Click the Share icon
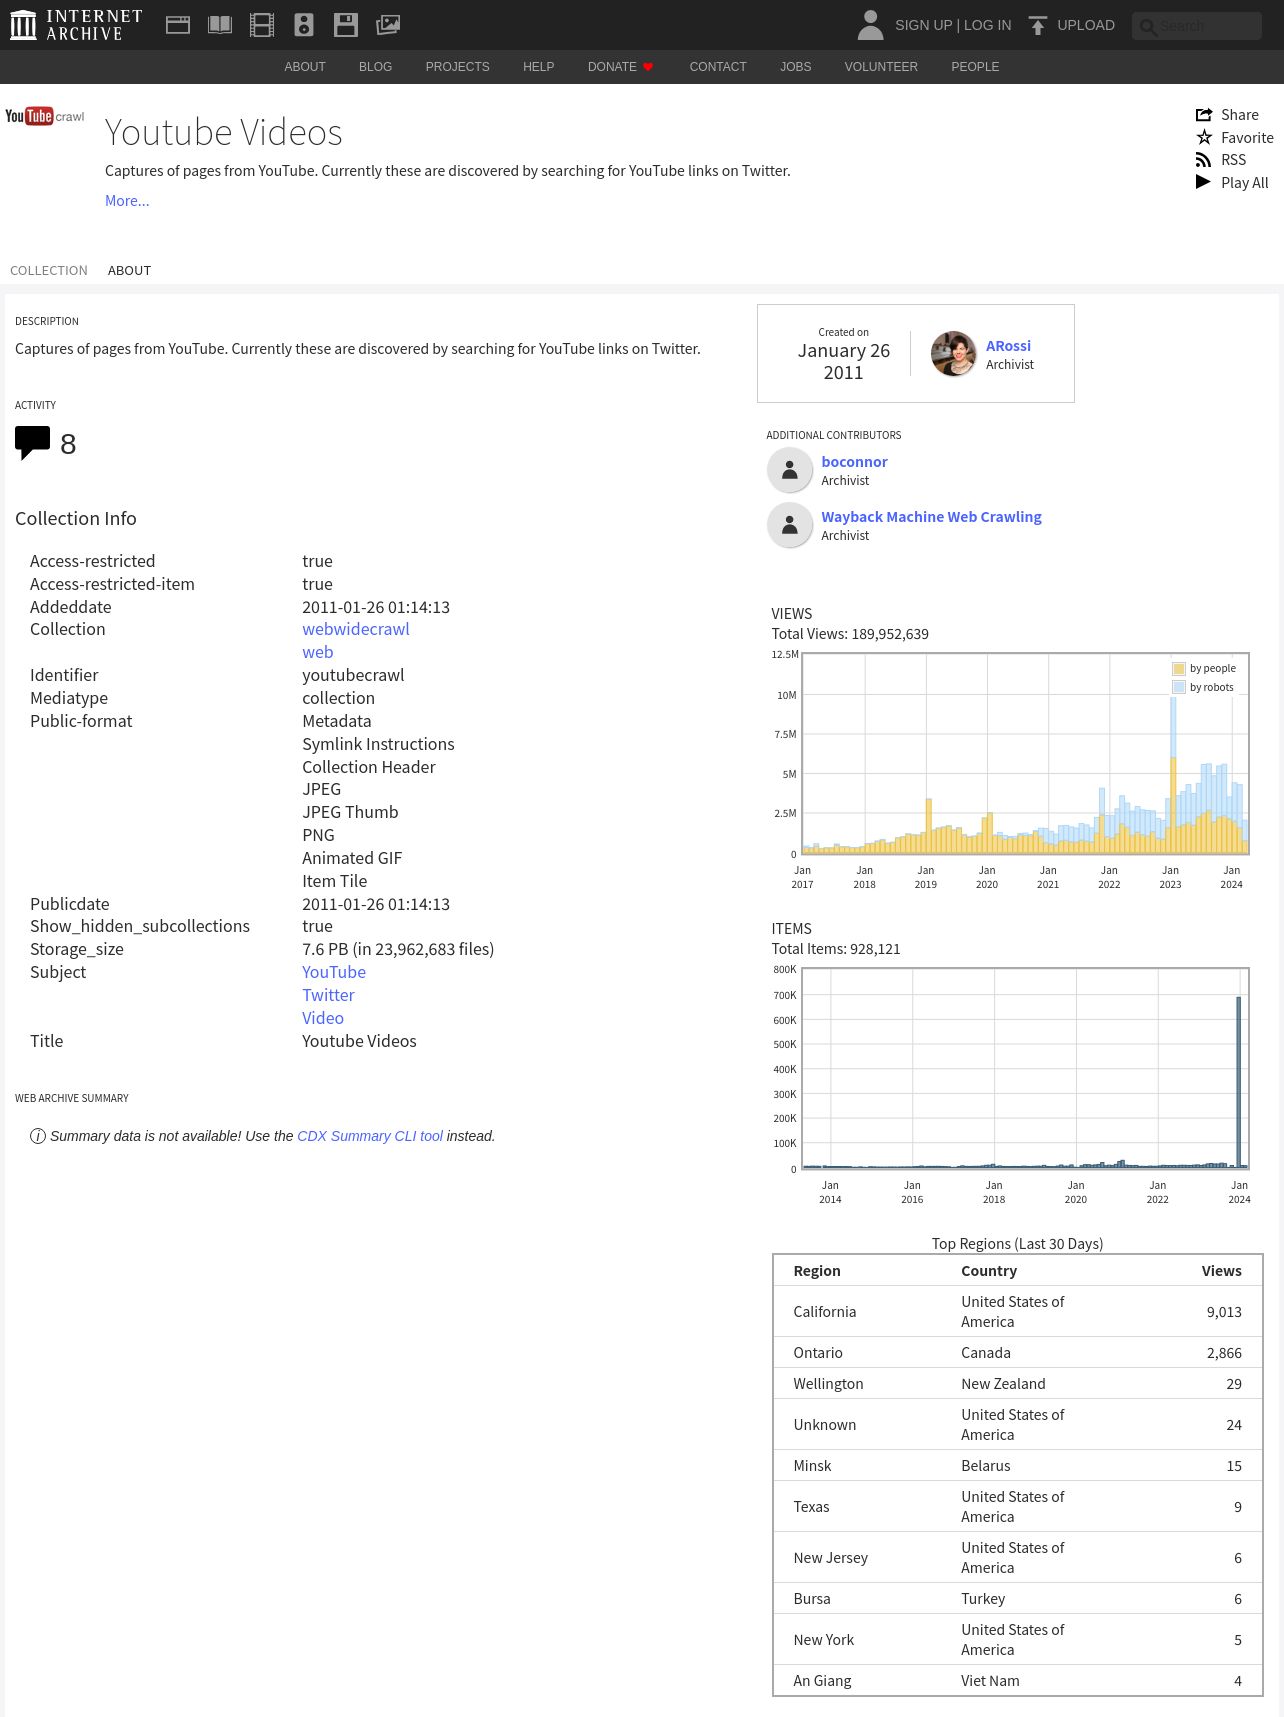The width and height of the screenshot is (1284, 1717). 1204,115
